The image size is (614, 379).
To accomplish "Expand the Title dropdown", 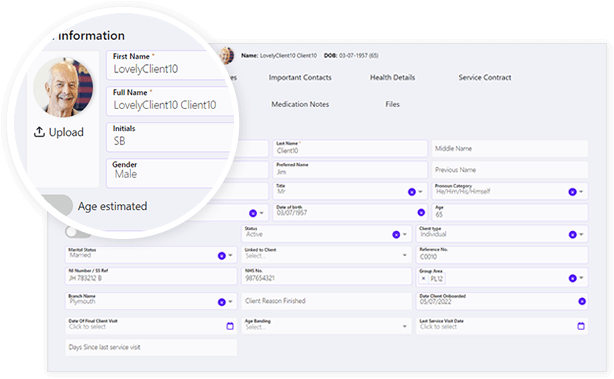I will 420,192.
